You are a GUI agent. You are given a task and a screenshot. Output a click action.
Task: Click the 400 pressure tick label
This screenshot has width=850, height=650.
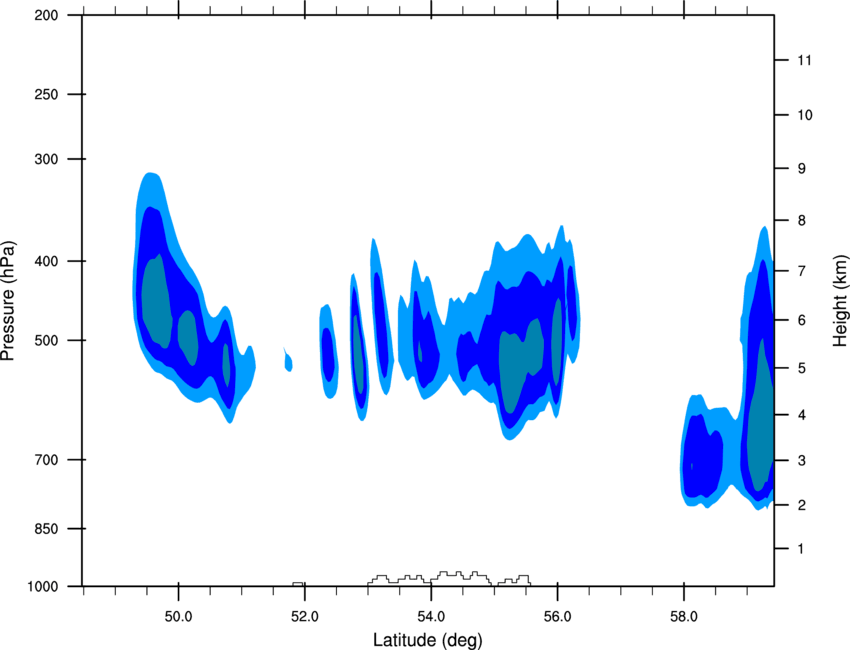point(46,261)
